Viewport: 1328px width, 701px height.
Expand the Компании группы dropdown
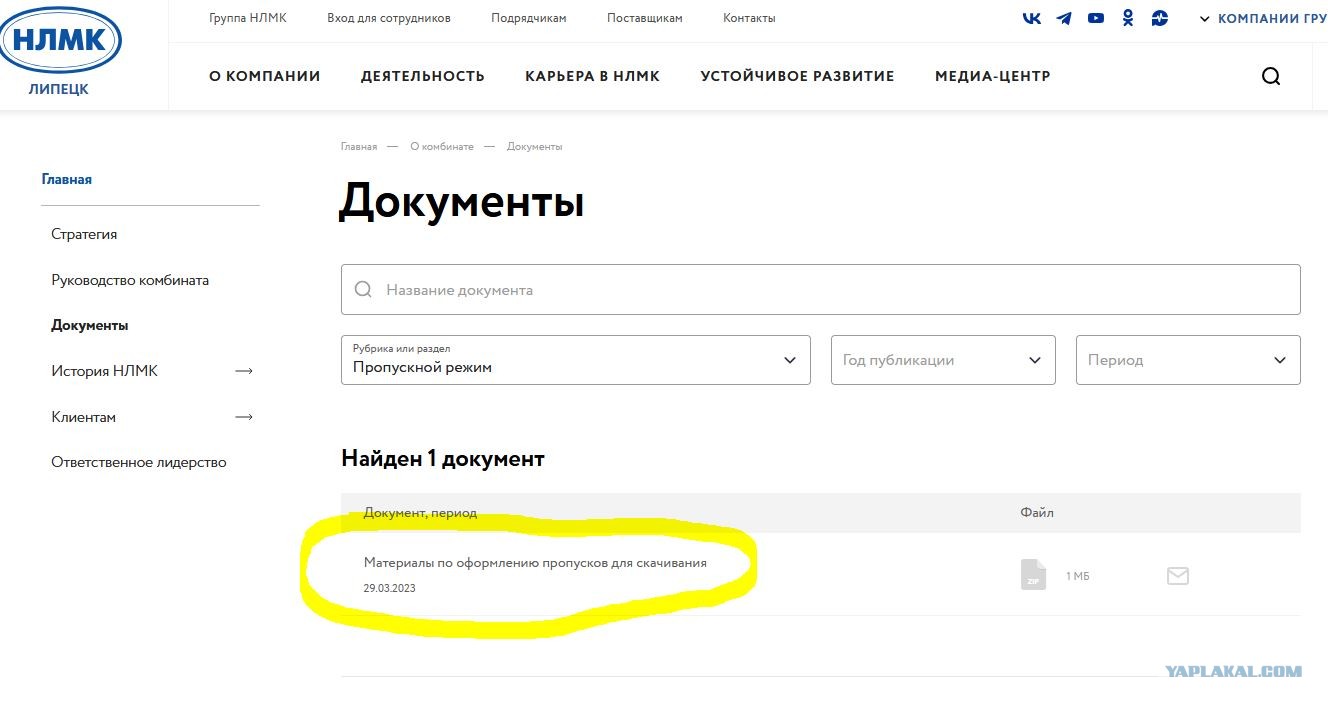(x=1263, y=18)
